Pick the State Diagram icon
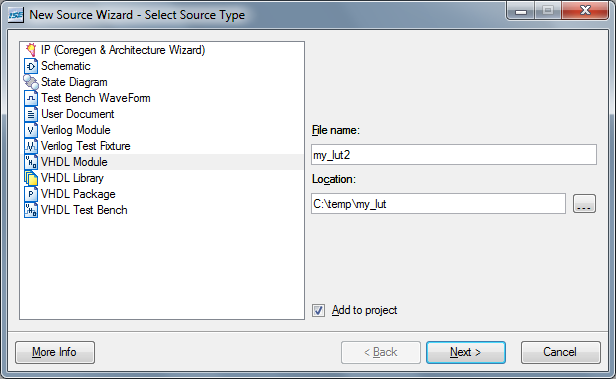This screenshot has height=379, width=616. pos(31,82)
